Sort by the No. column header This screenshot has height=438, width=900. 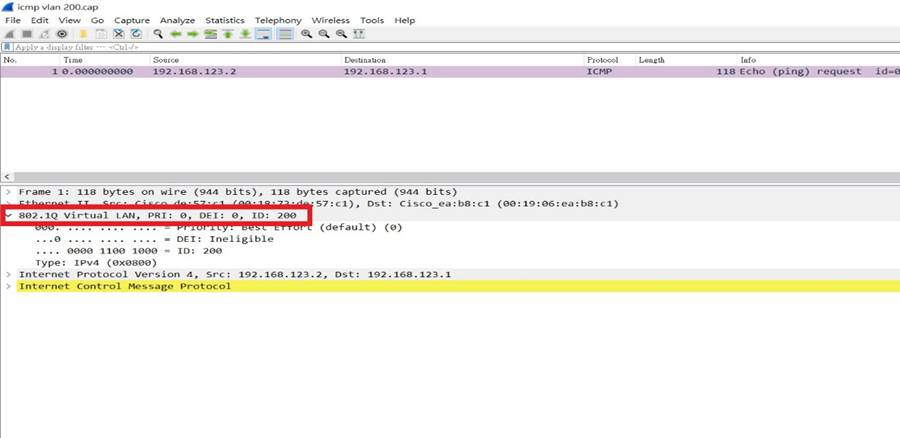coord(30,60)
